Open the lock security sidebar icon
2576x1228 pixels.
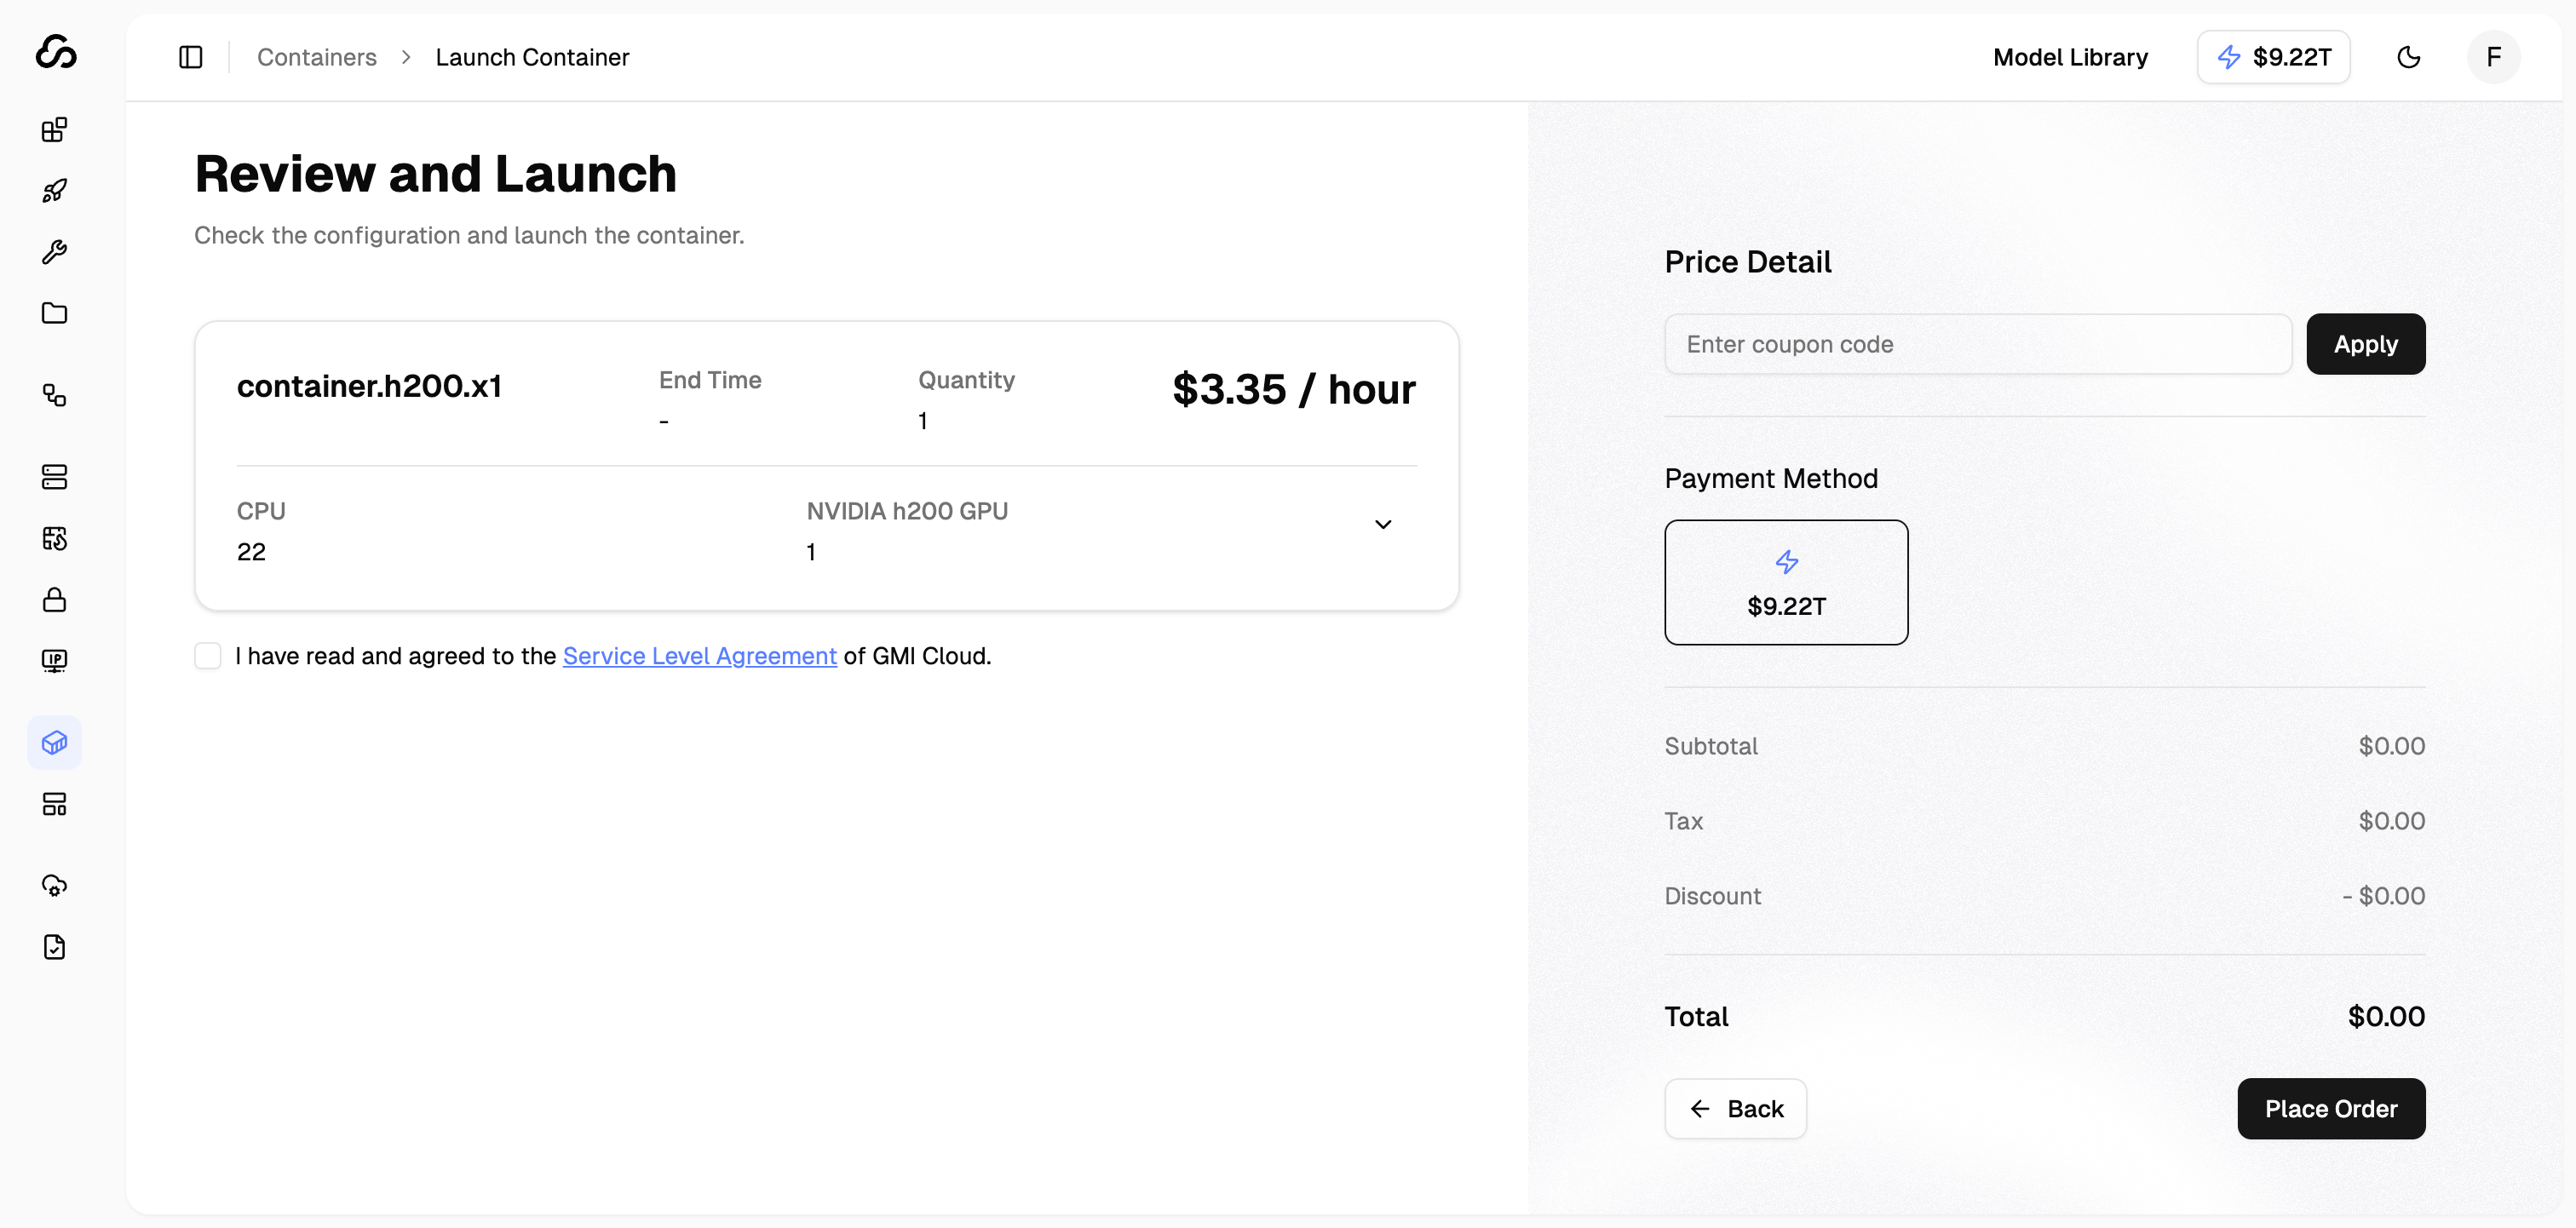(x=54, y=600)
